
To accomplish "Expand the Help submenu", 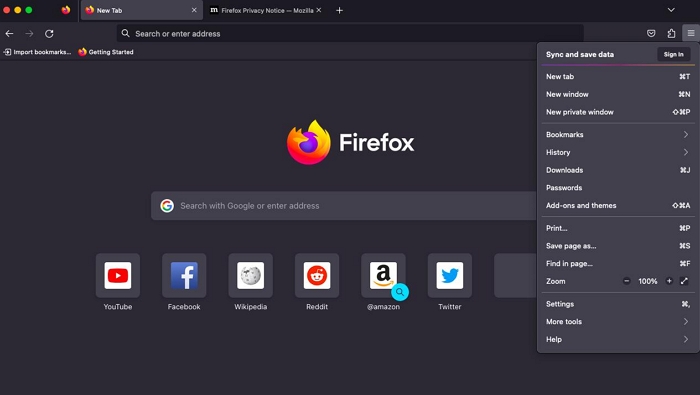I will click(x=618, y=340).
